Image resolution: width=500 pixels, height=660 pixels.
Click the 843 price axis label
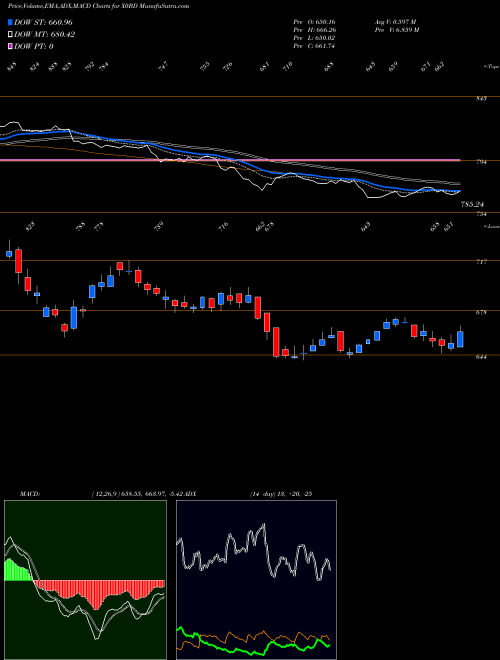tap(481, 98)
